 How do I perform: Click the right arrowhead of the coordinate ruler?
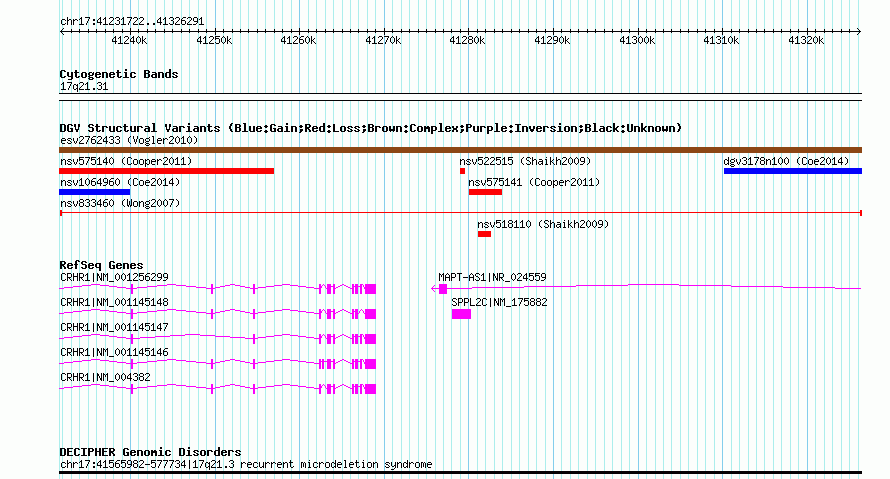pos(859,32)
